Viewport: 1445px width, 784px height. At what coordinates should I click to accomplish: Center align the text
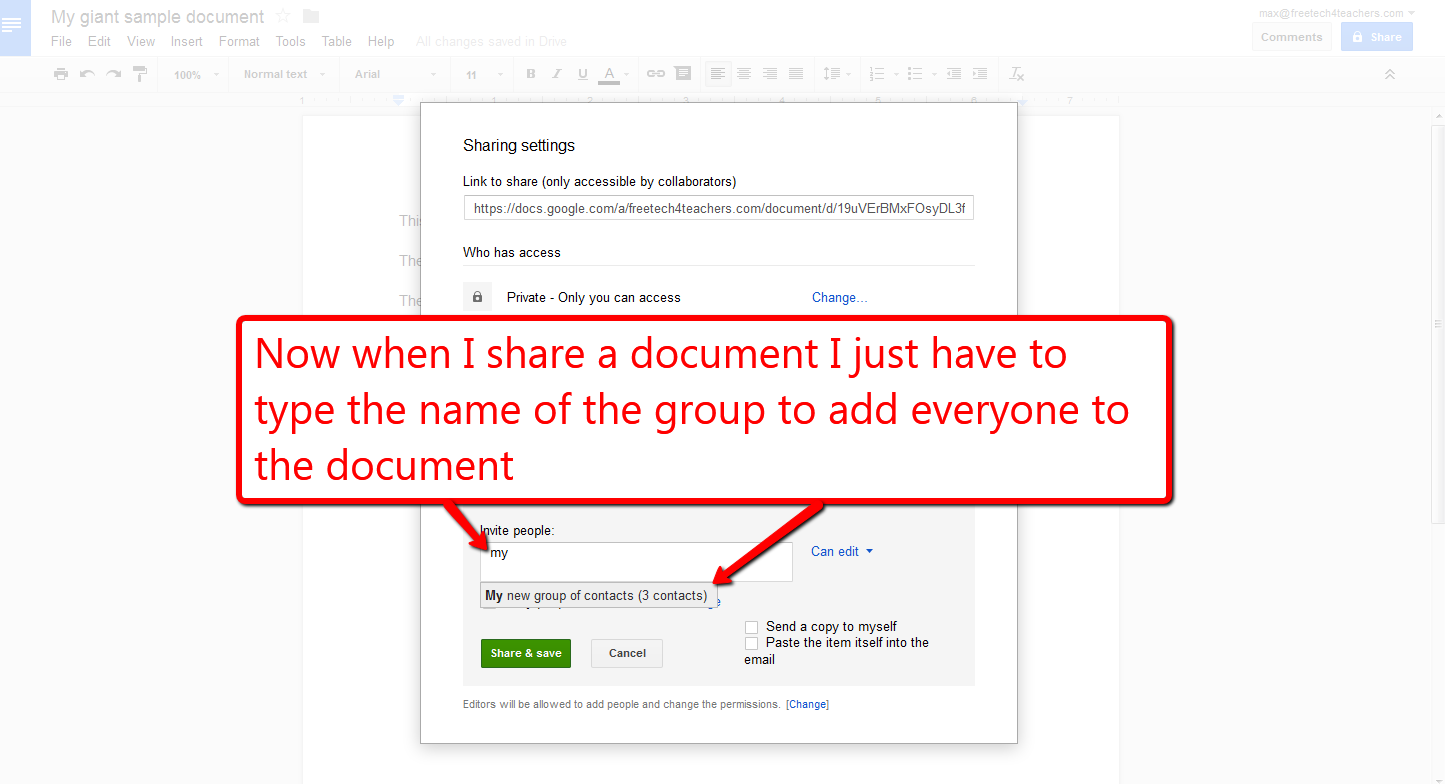click(x=744, y=74)
